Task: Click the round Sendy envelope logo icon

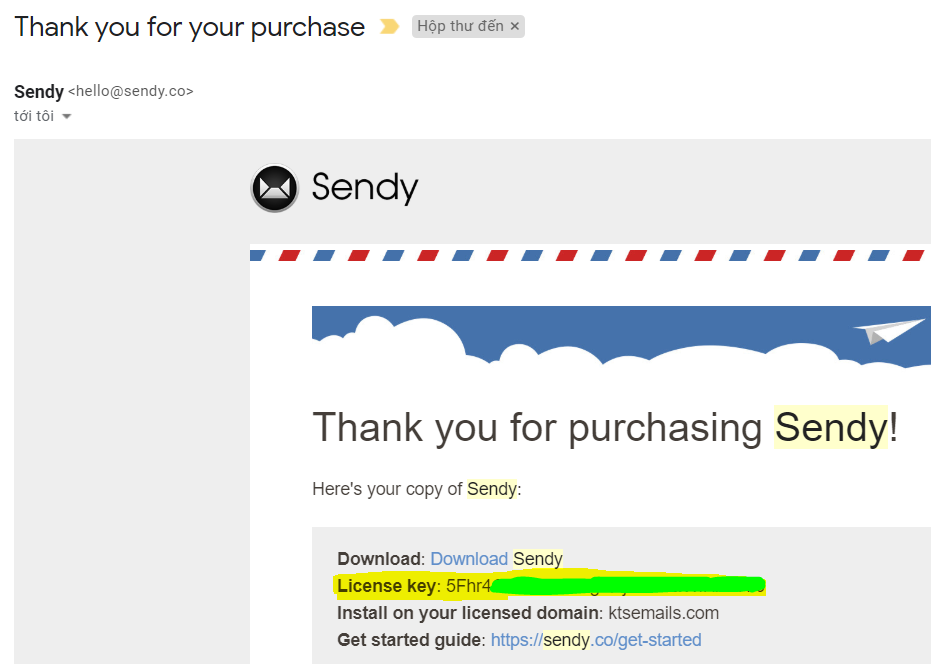Action: tap(275, 188)
